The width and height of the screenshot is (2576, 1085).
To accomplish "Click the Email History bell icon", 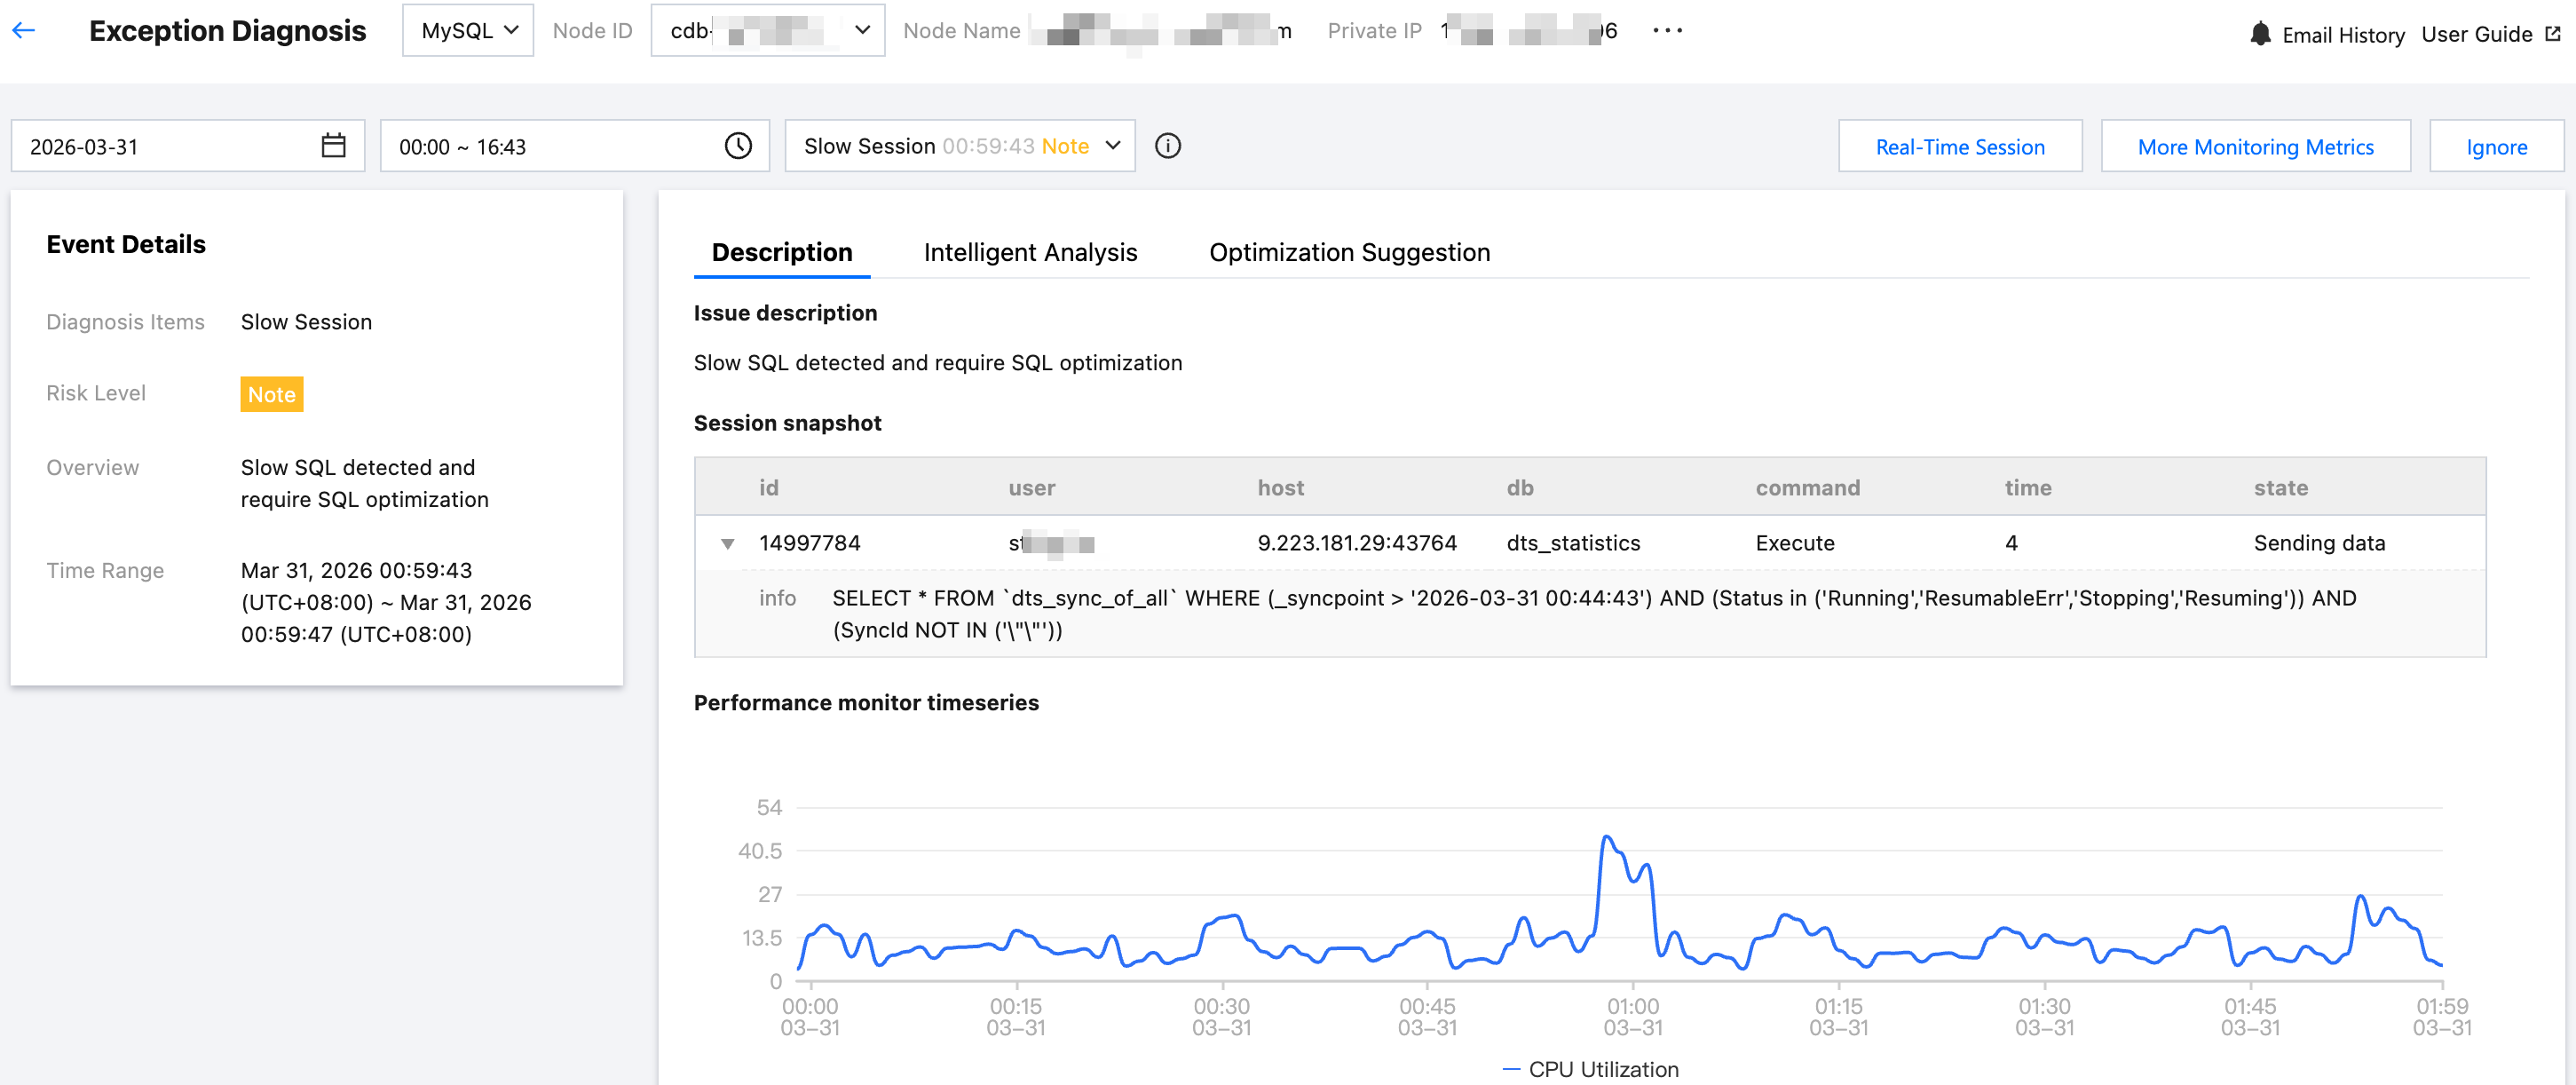I will 2259,34.
